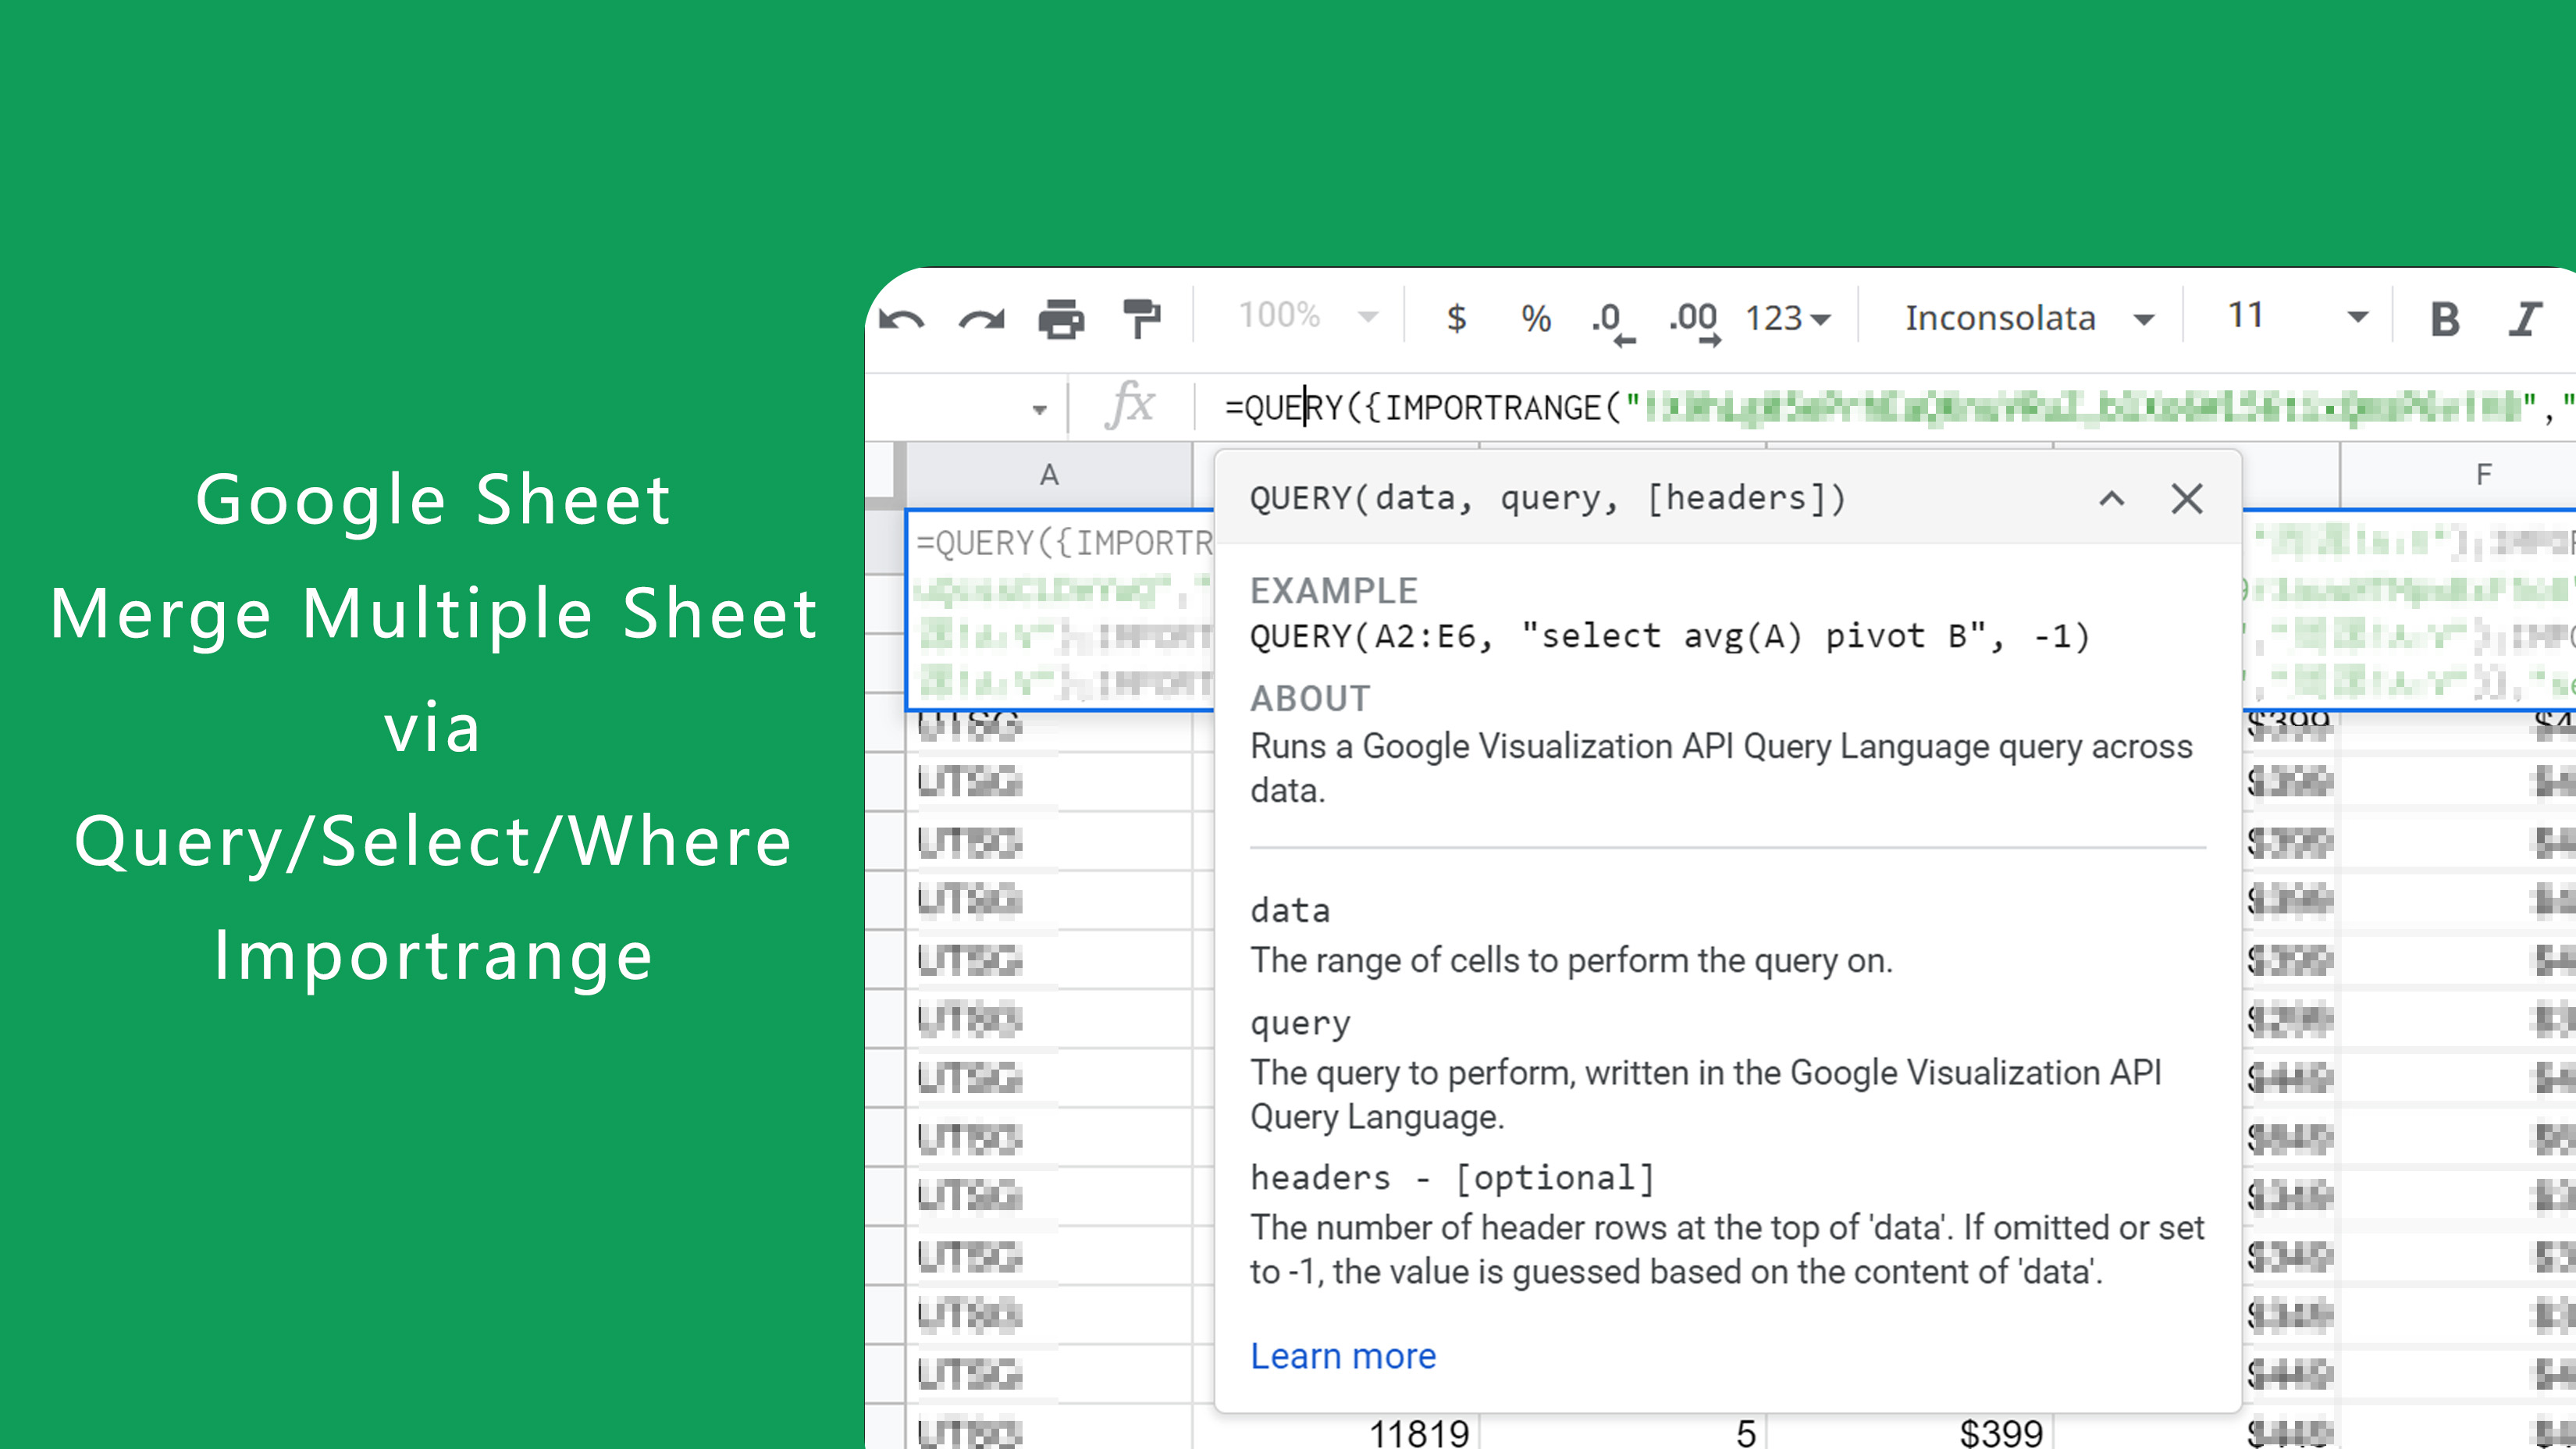Increase decimal places with .00 icon
The height and width of the screenshot is (1449, 2576).
point(1693,321)
